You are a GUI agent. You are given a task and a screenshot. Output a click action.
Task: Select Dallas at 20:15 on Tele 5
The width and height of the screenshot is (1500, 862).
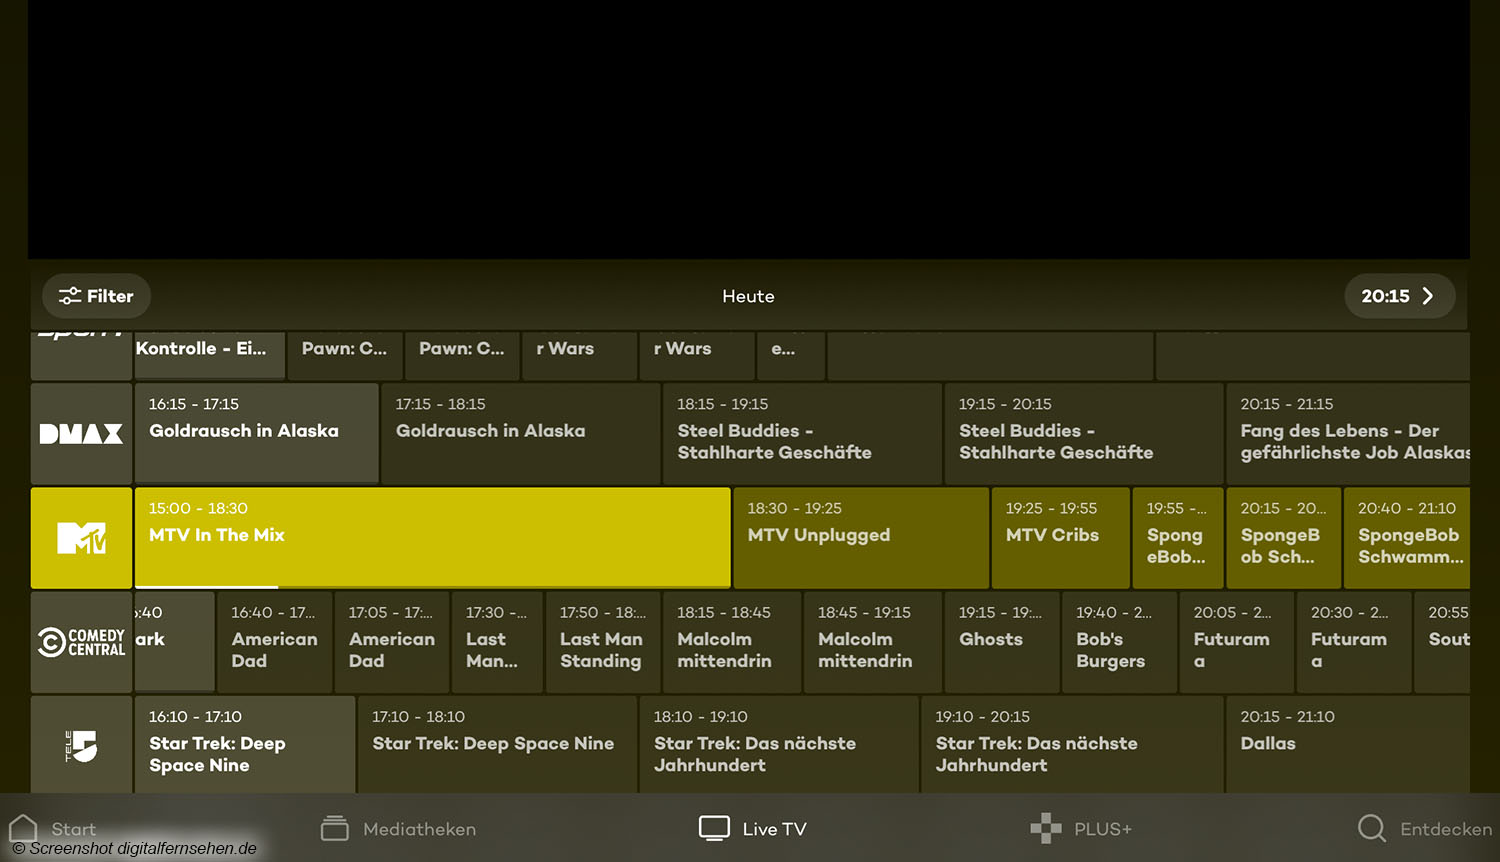[1346, 743]
